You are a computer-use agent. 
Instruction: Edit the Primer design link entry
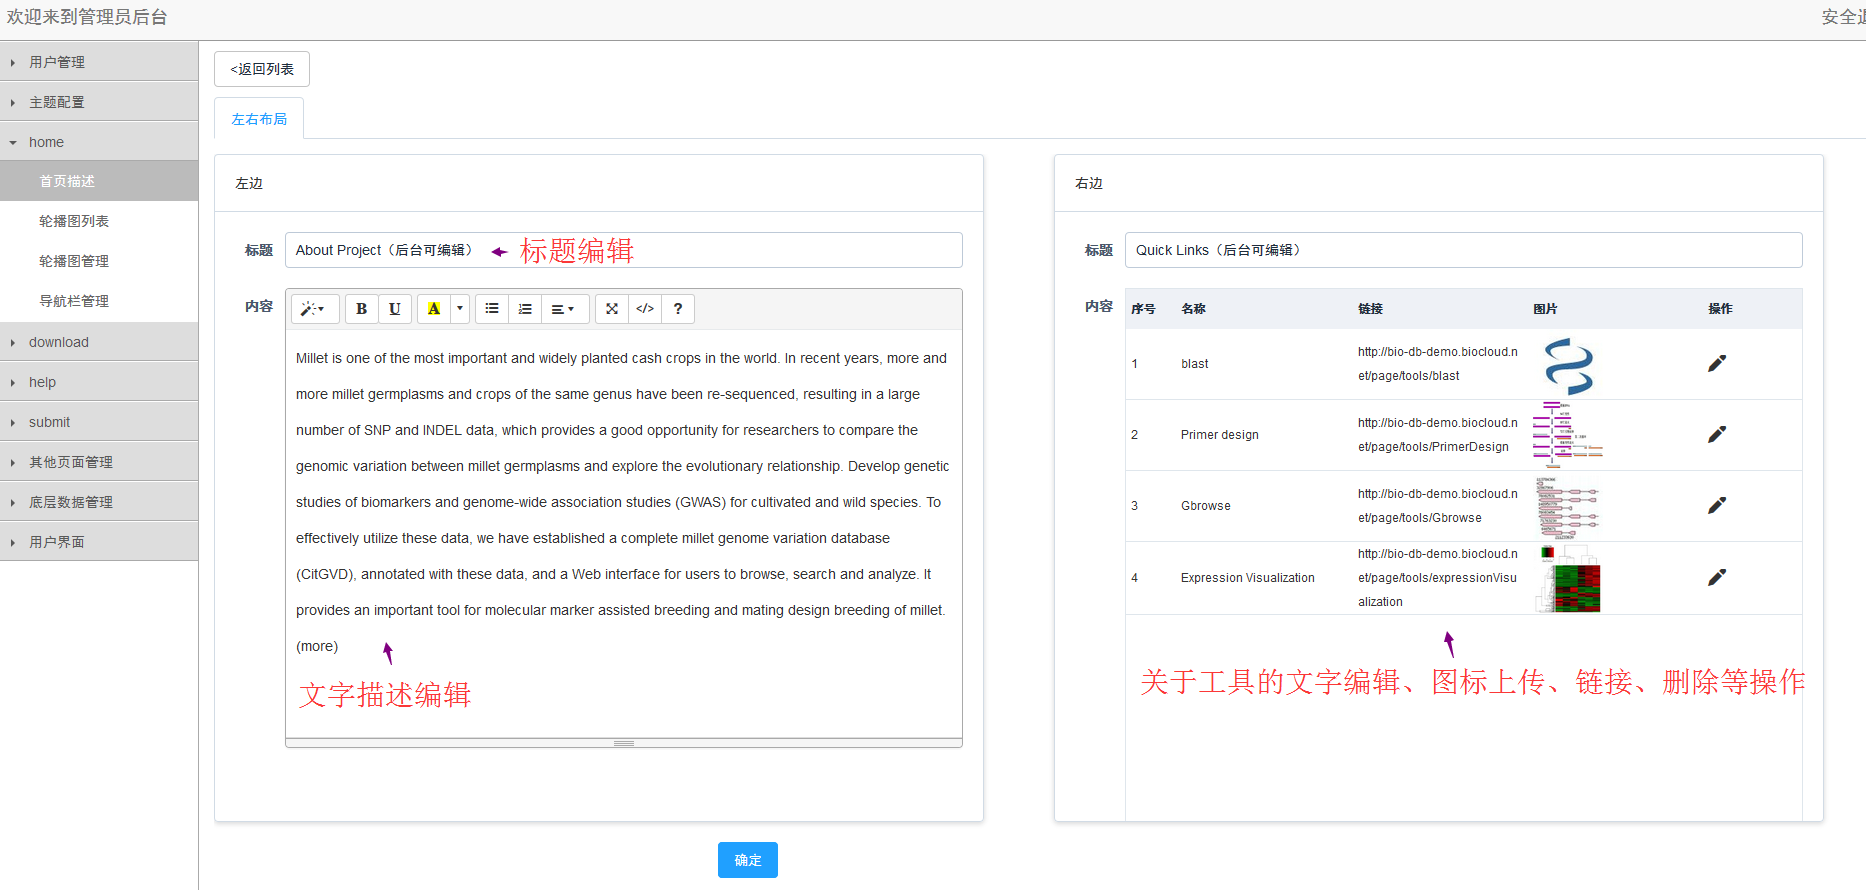coord(1716,435)
